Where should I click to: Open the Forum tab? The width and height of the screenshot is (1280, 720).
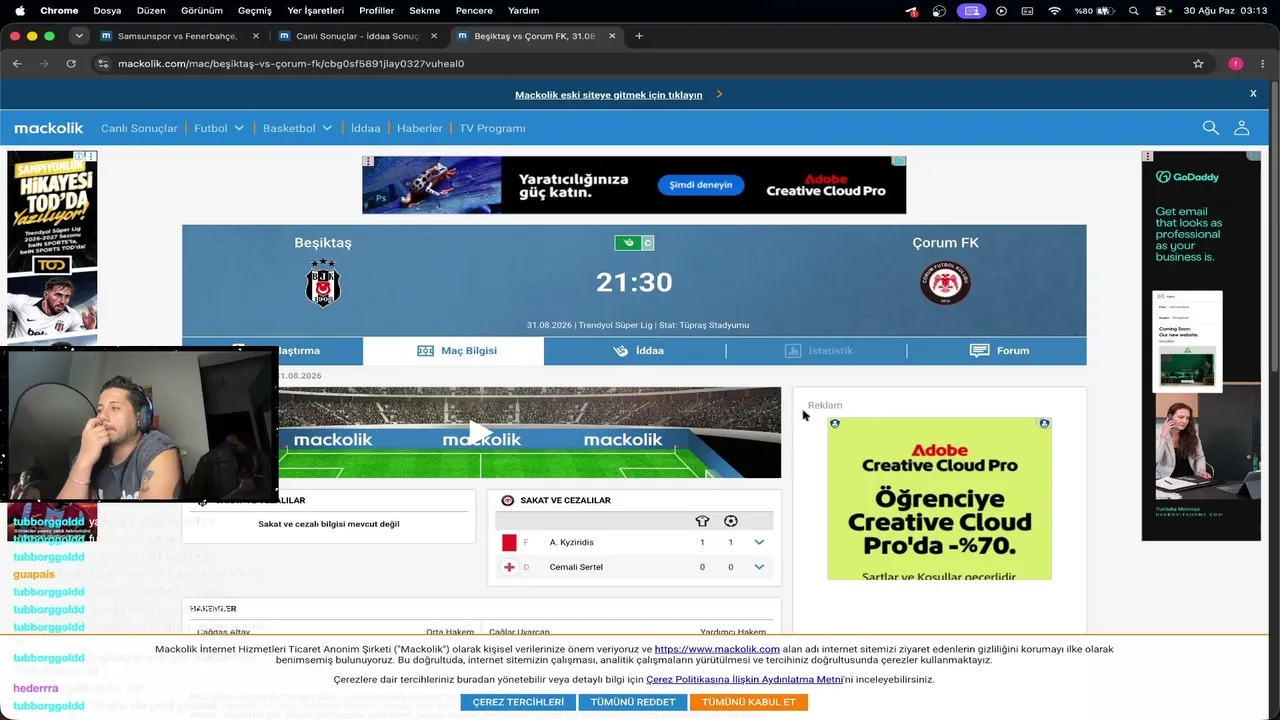point(998,351)
